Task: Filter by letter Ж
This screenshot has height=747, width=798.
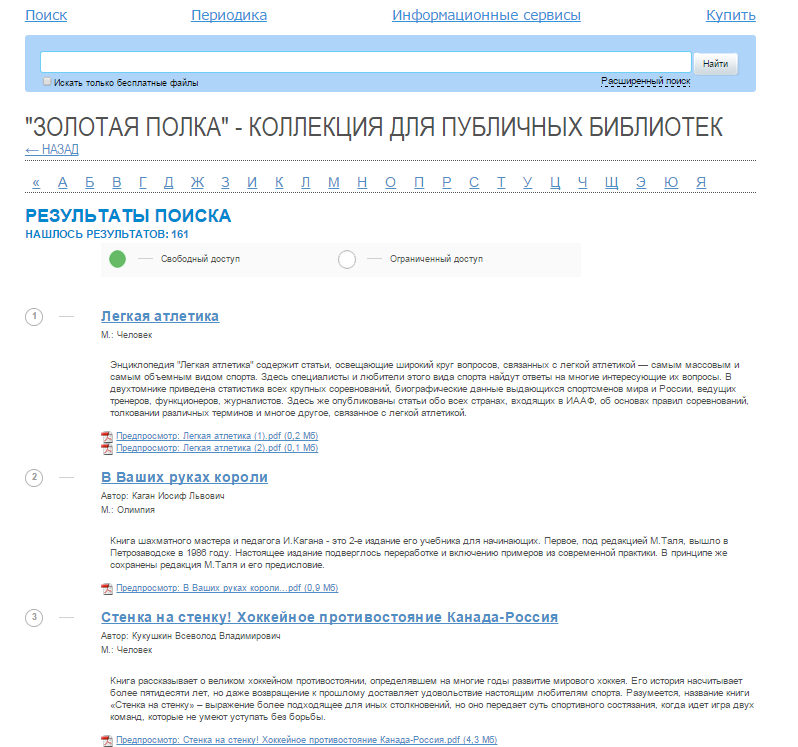Action: [x=197, y=182]
